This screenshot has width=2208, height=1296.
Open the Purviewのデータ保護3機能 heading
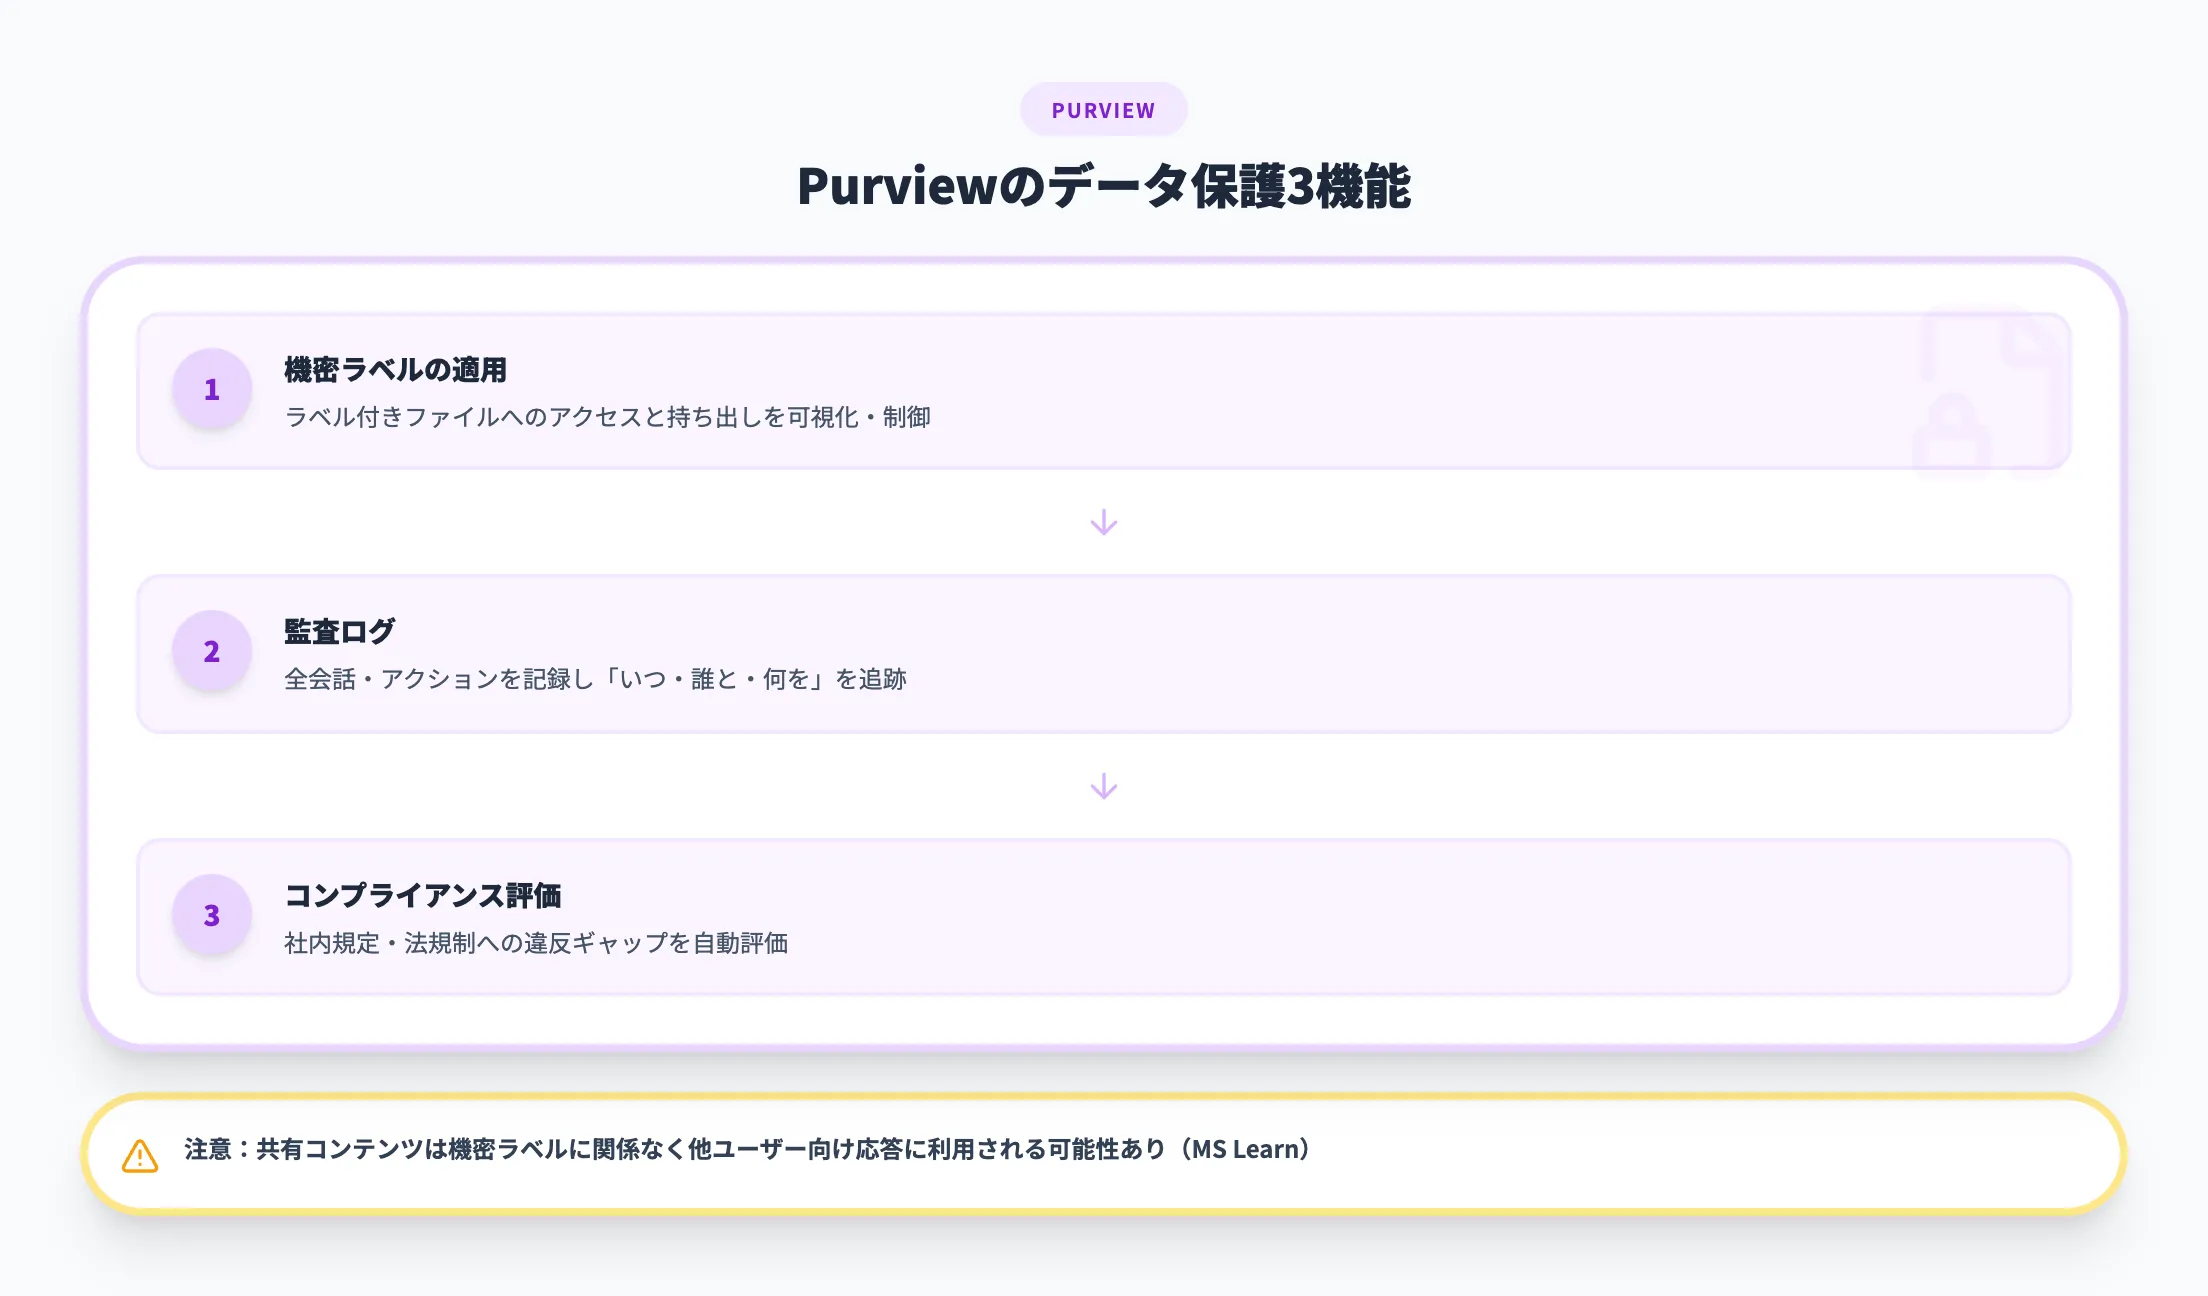click(x=1103, y=186)
